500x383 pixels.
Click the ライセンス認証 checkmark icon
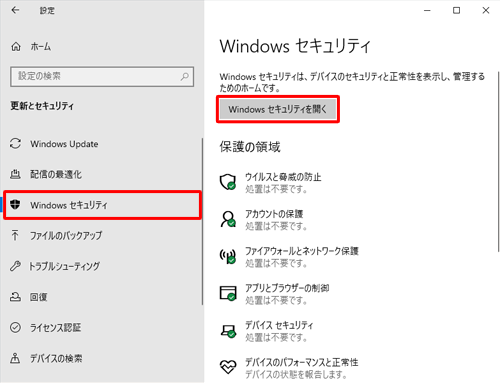pyautogui.click(x=15, y=327)
